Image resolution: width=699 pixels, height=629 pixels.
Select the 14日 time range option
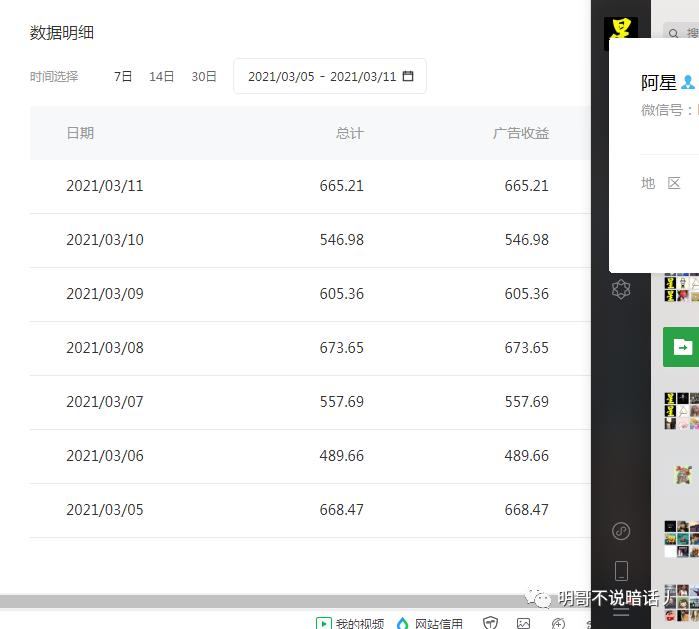(x=162, y=76)
